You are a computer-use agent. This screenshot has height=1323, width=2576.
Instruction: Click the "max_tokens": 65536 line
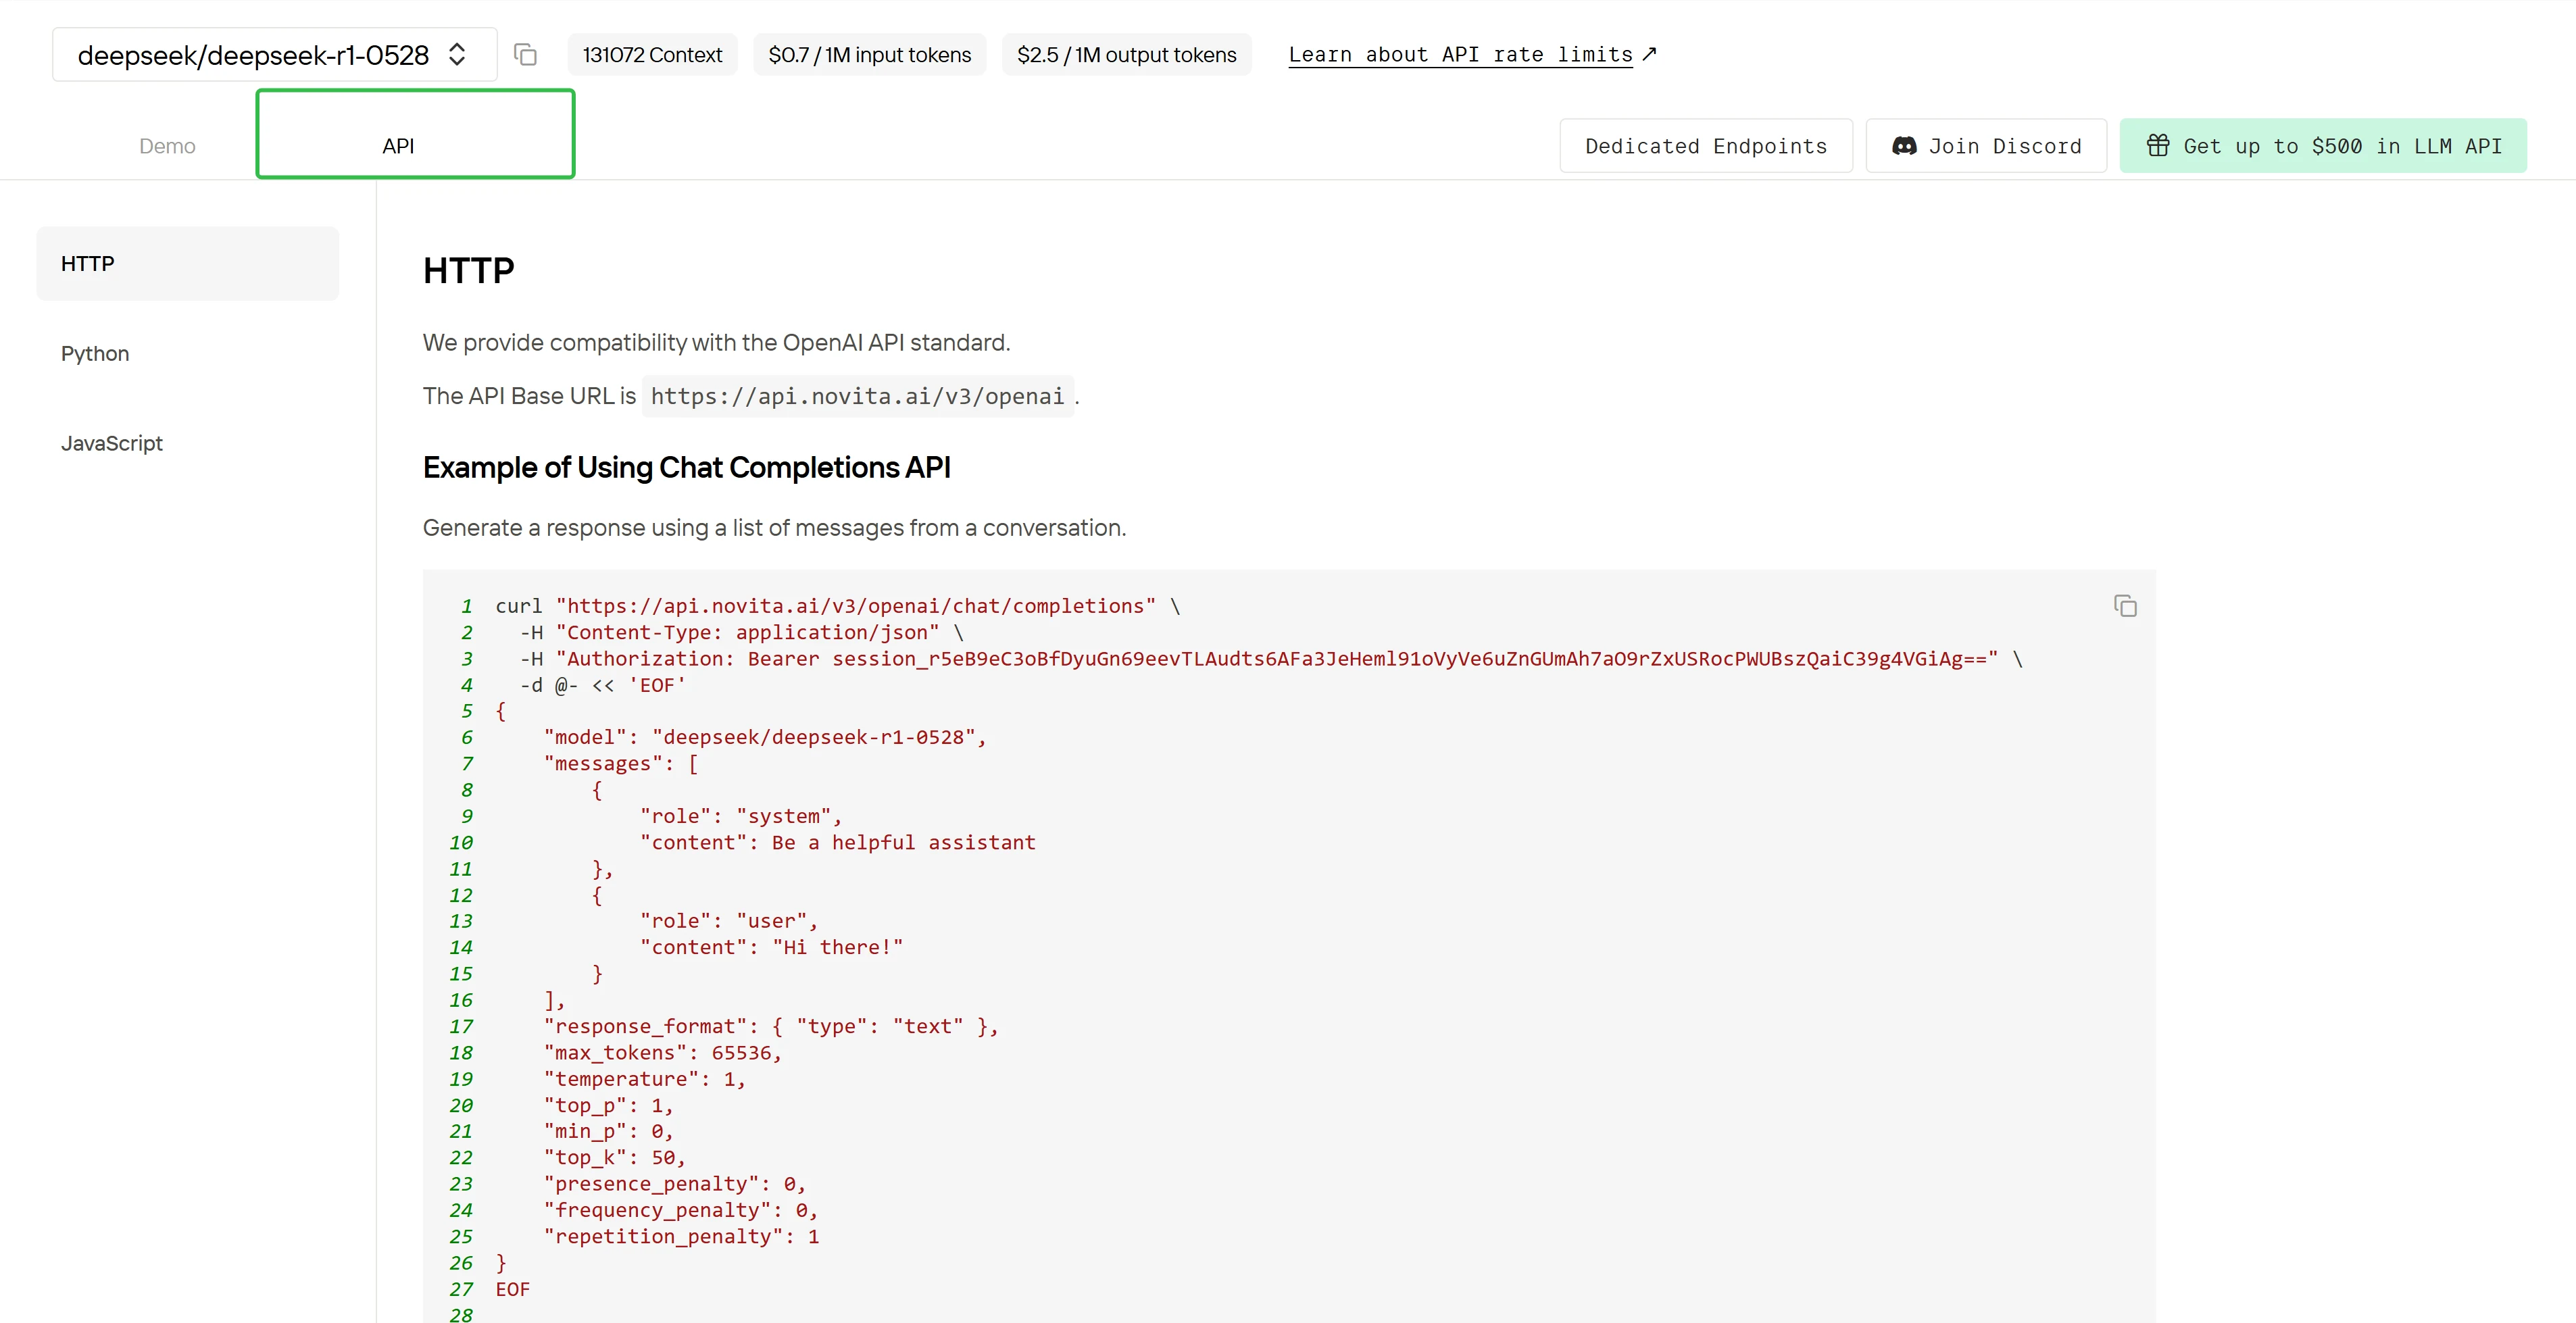click(662, 1052)
